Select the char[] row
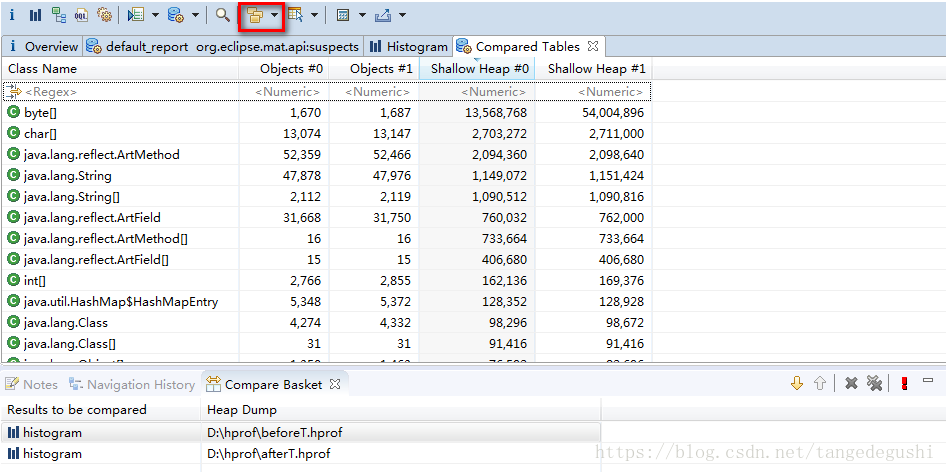This screenshot has width=946, height=472. click(x=327, y=133)
